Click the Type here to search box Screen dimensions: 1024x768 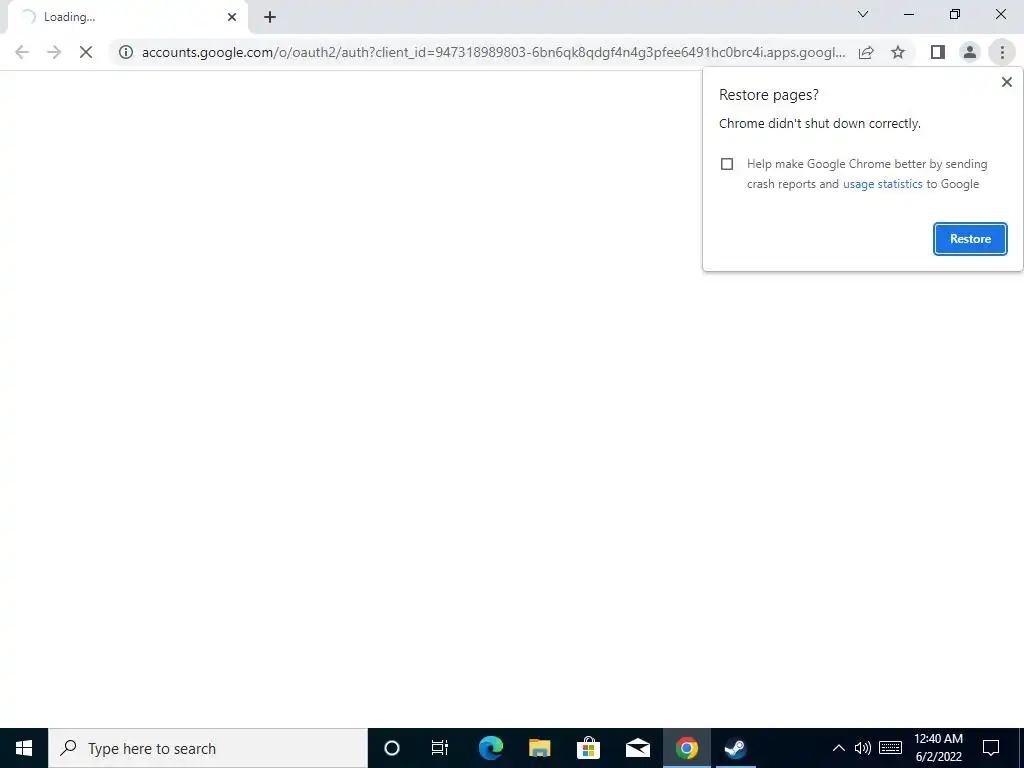click(208, 748)
